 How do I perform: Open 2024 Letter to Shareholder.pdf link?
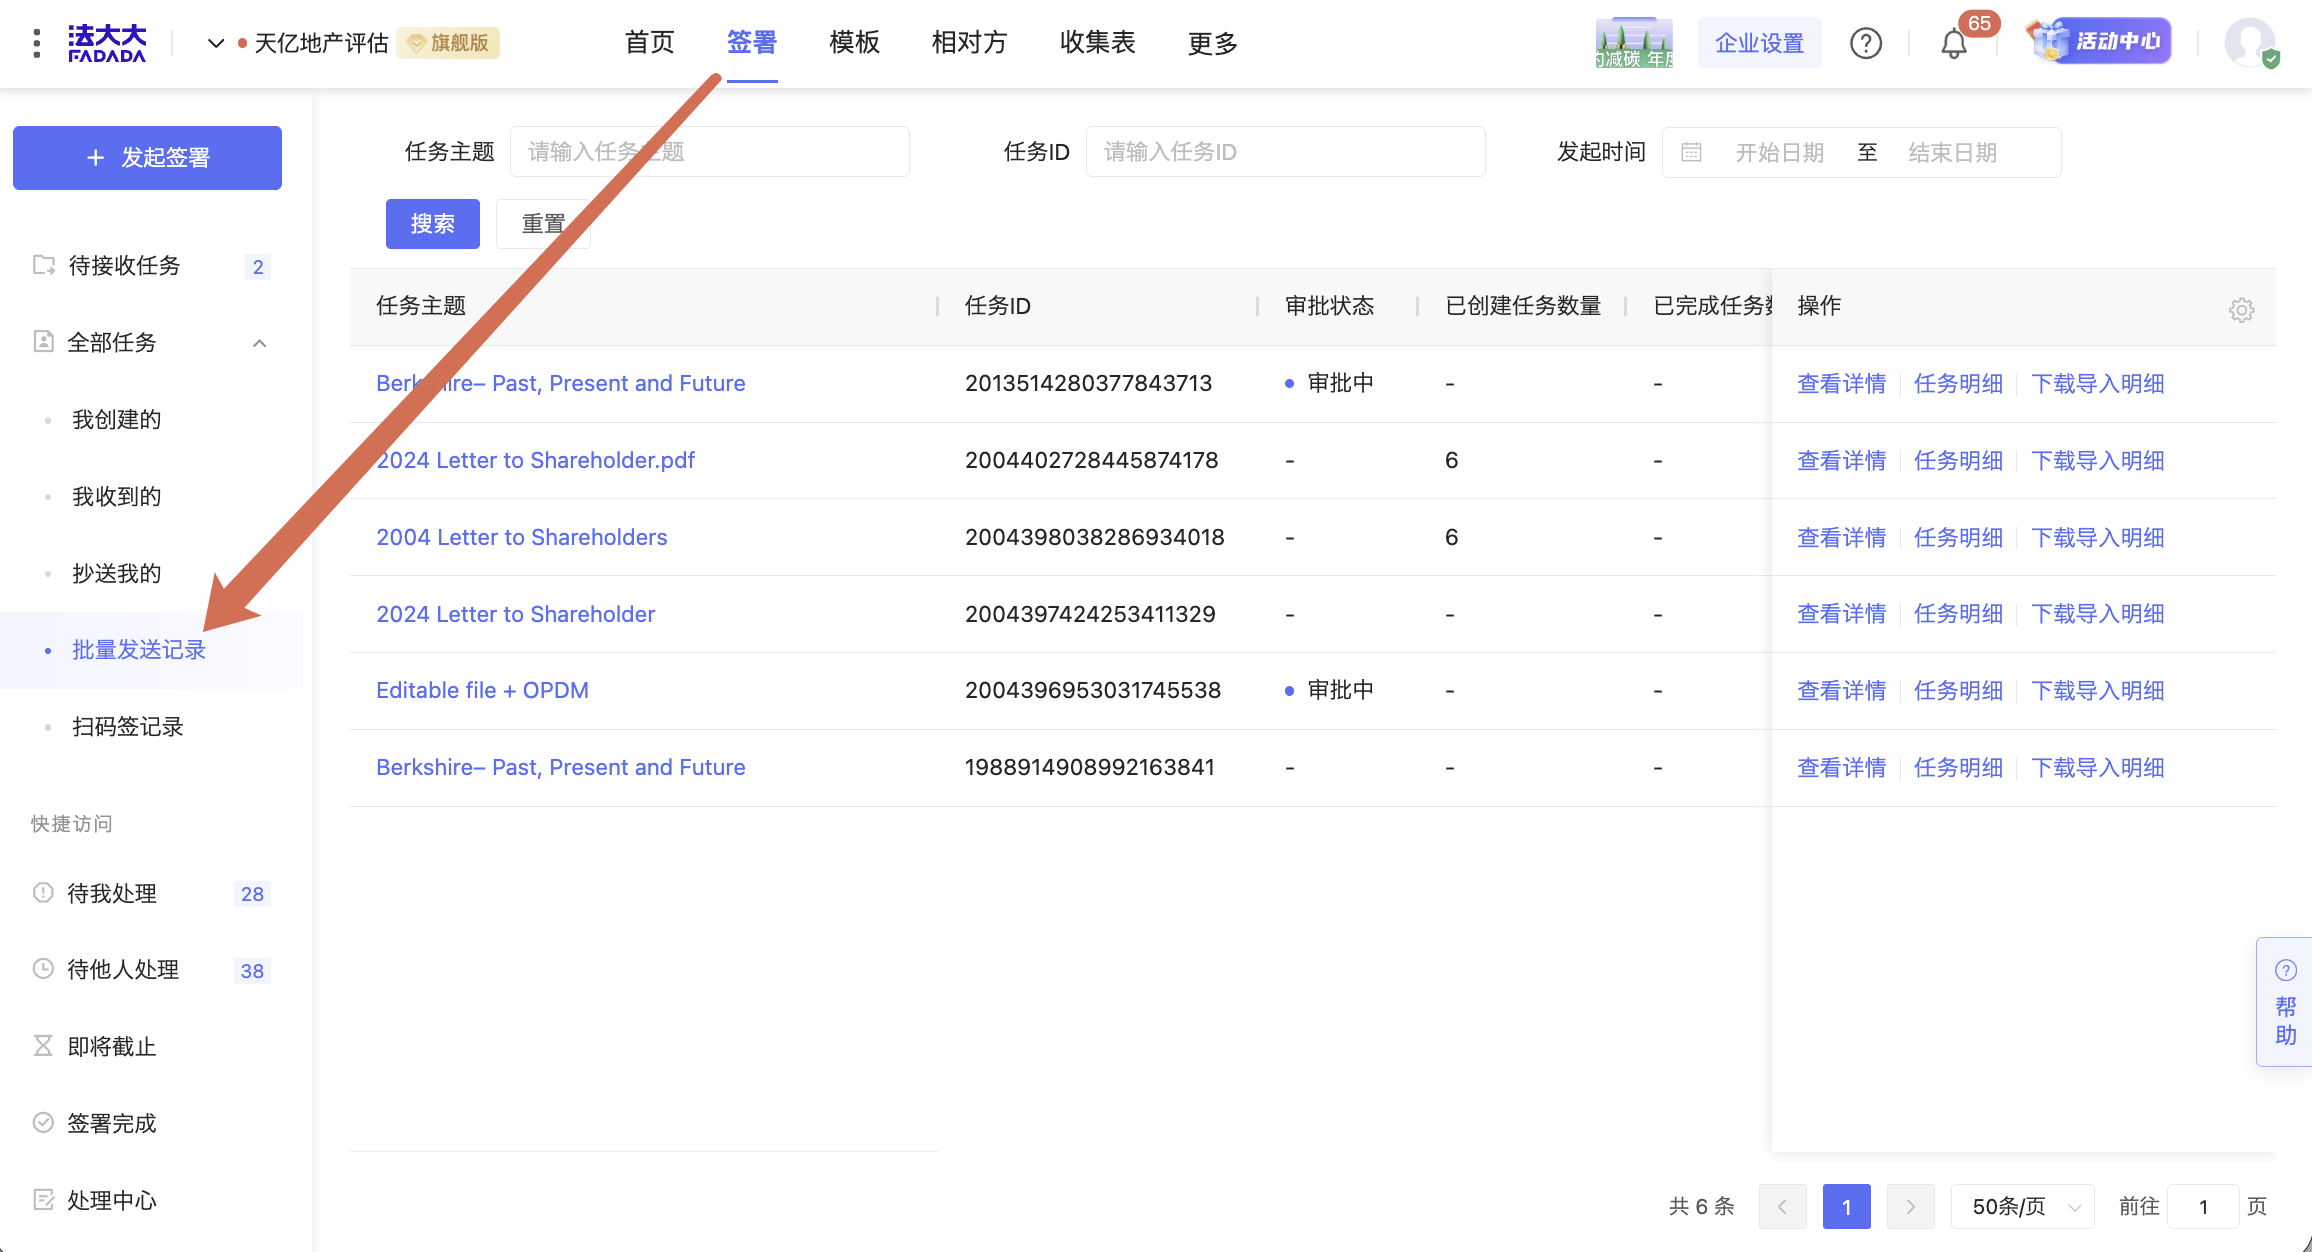[535, 460]
